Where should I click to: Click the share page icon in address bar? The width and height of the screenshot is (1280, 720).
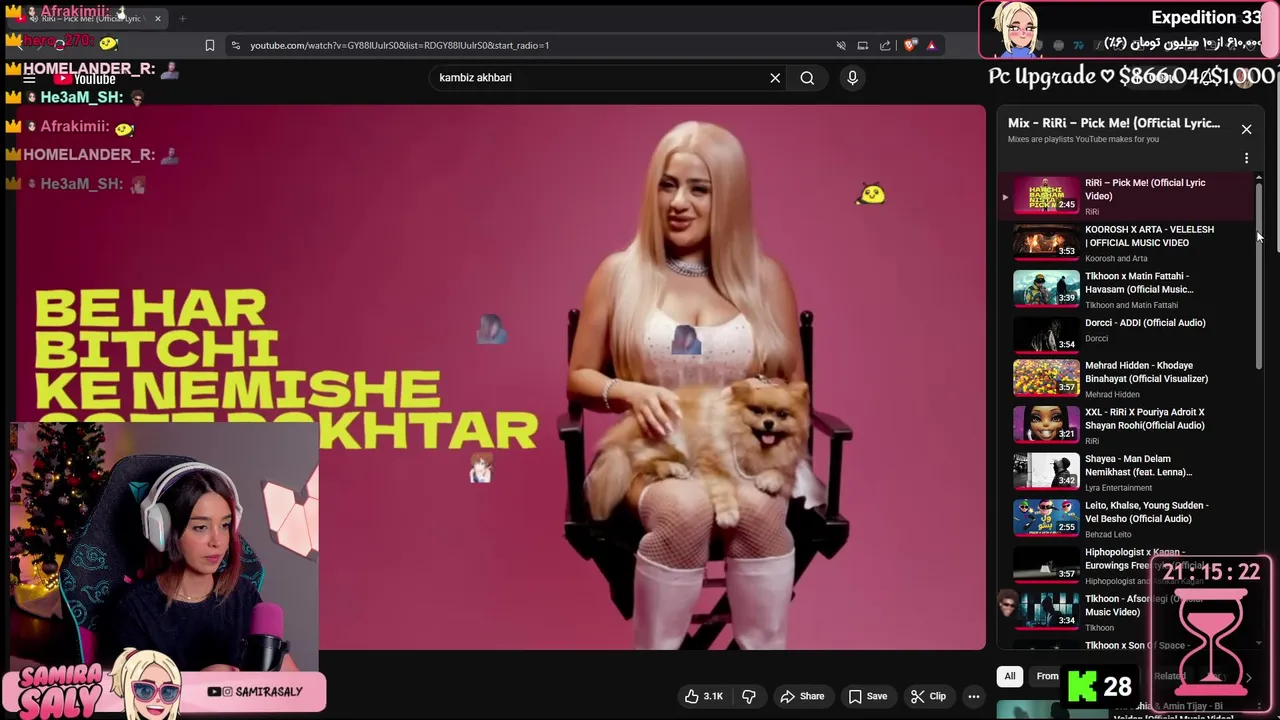885,45
